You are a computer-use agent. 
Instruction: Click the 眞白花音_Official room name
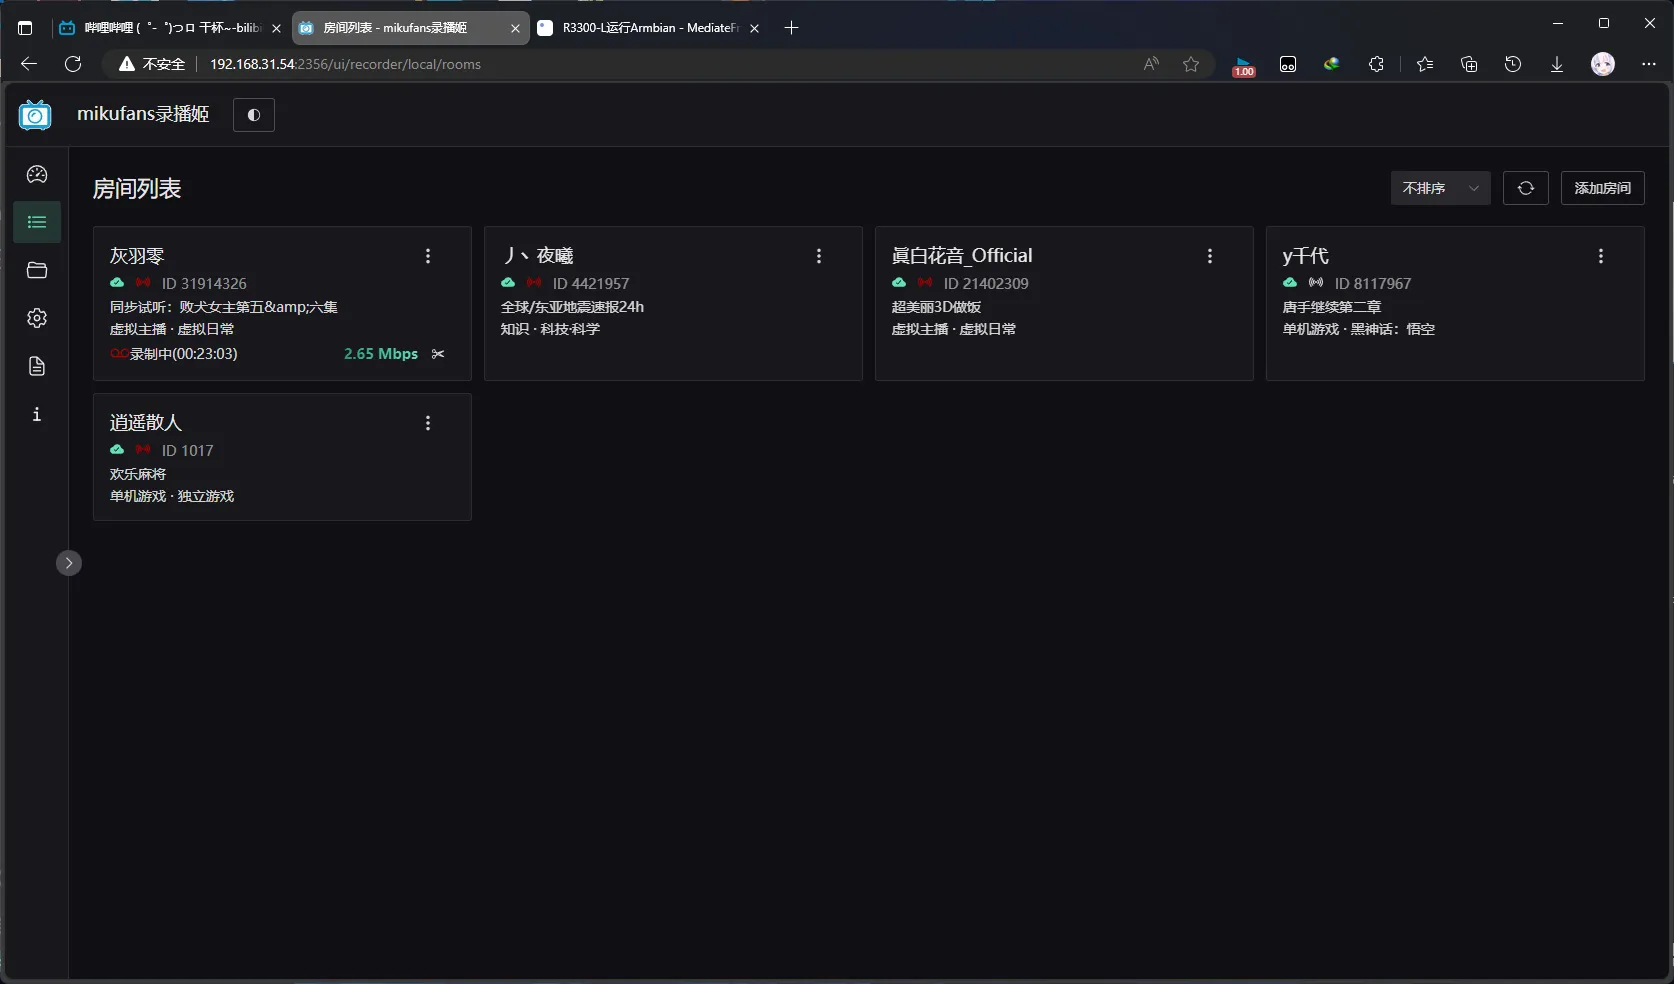click(x=962, y=256)
